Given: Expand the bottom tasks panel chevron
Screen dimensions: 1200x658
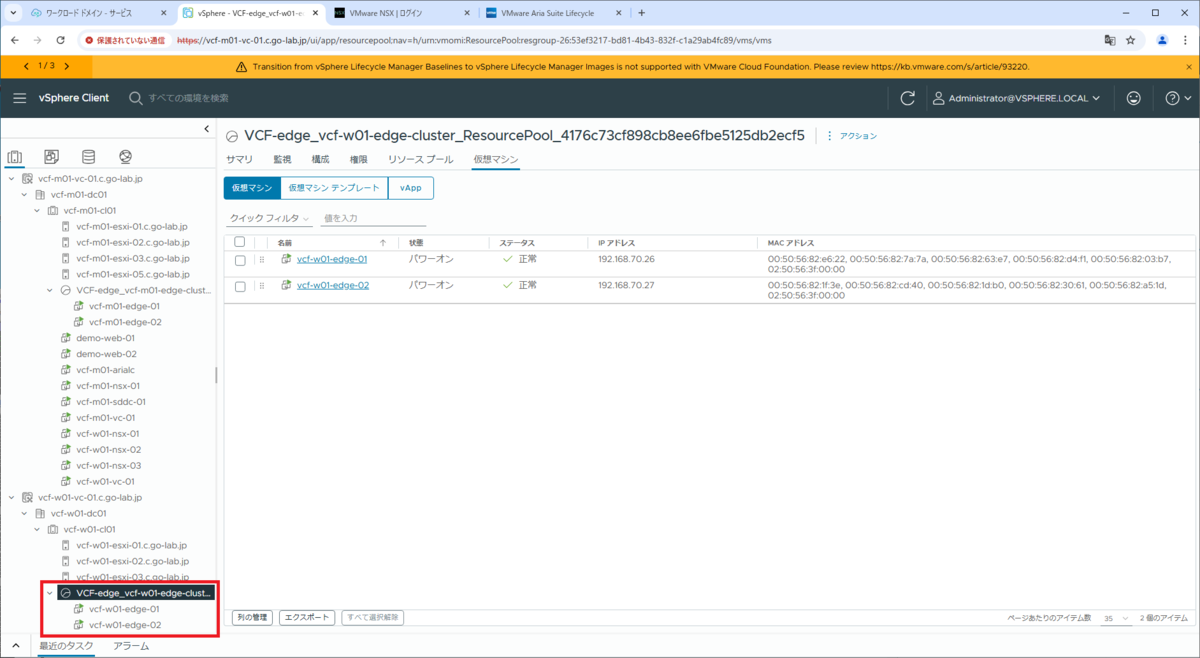Looking at the screenshot, I should click(15, 646).
